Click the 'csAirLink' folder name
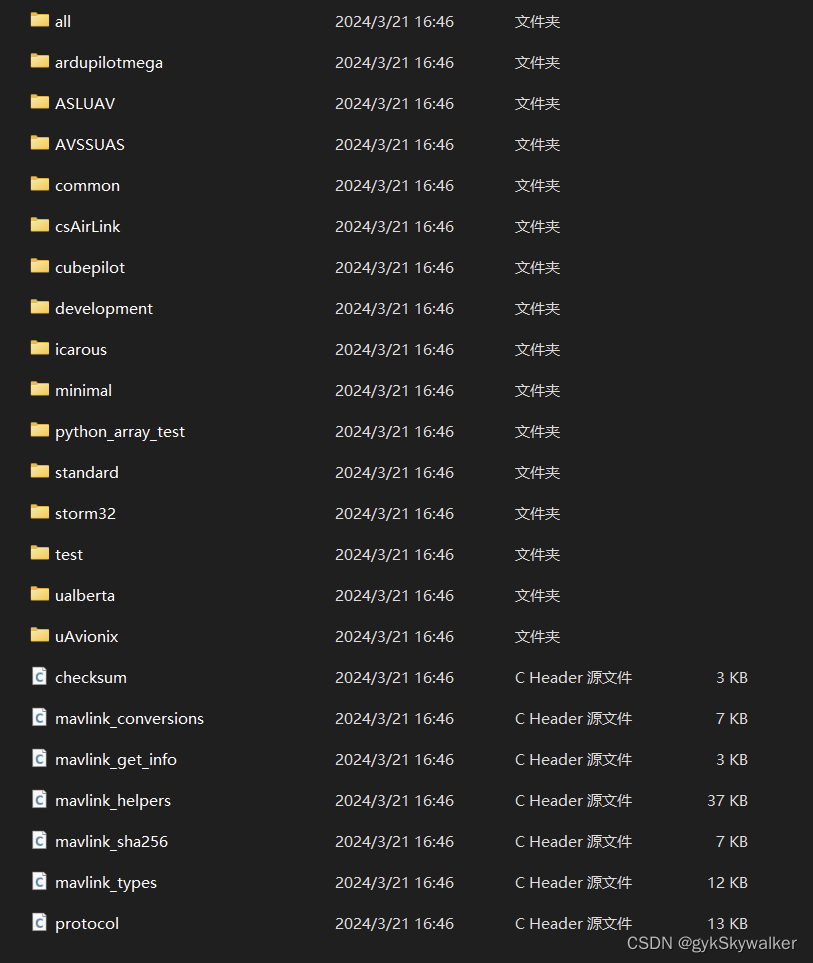The image size is (813, 963). (87, 227)
